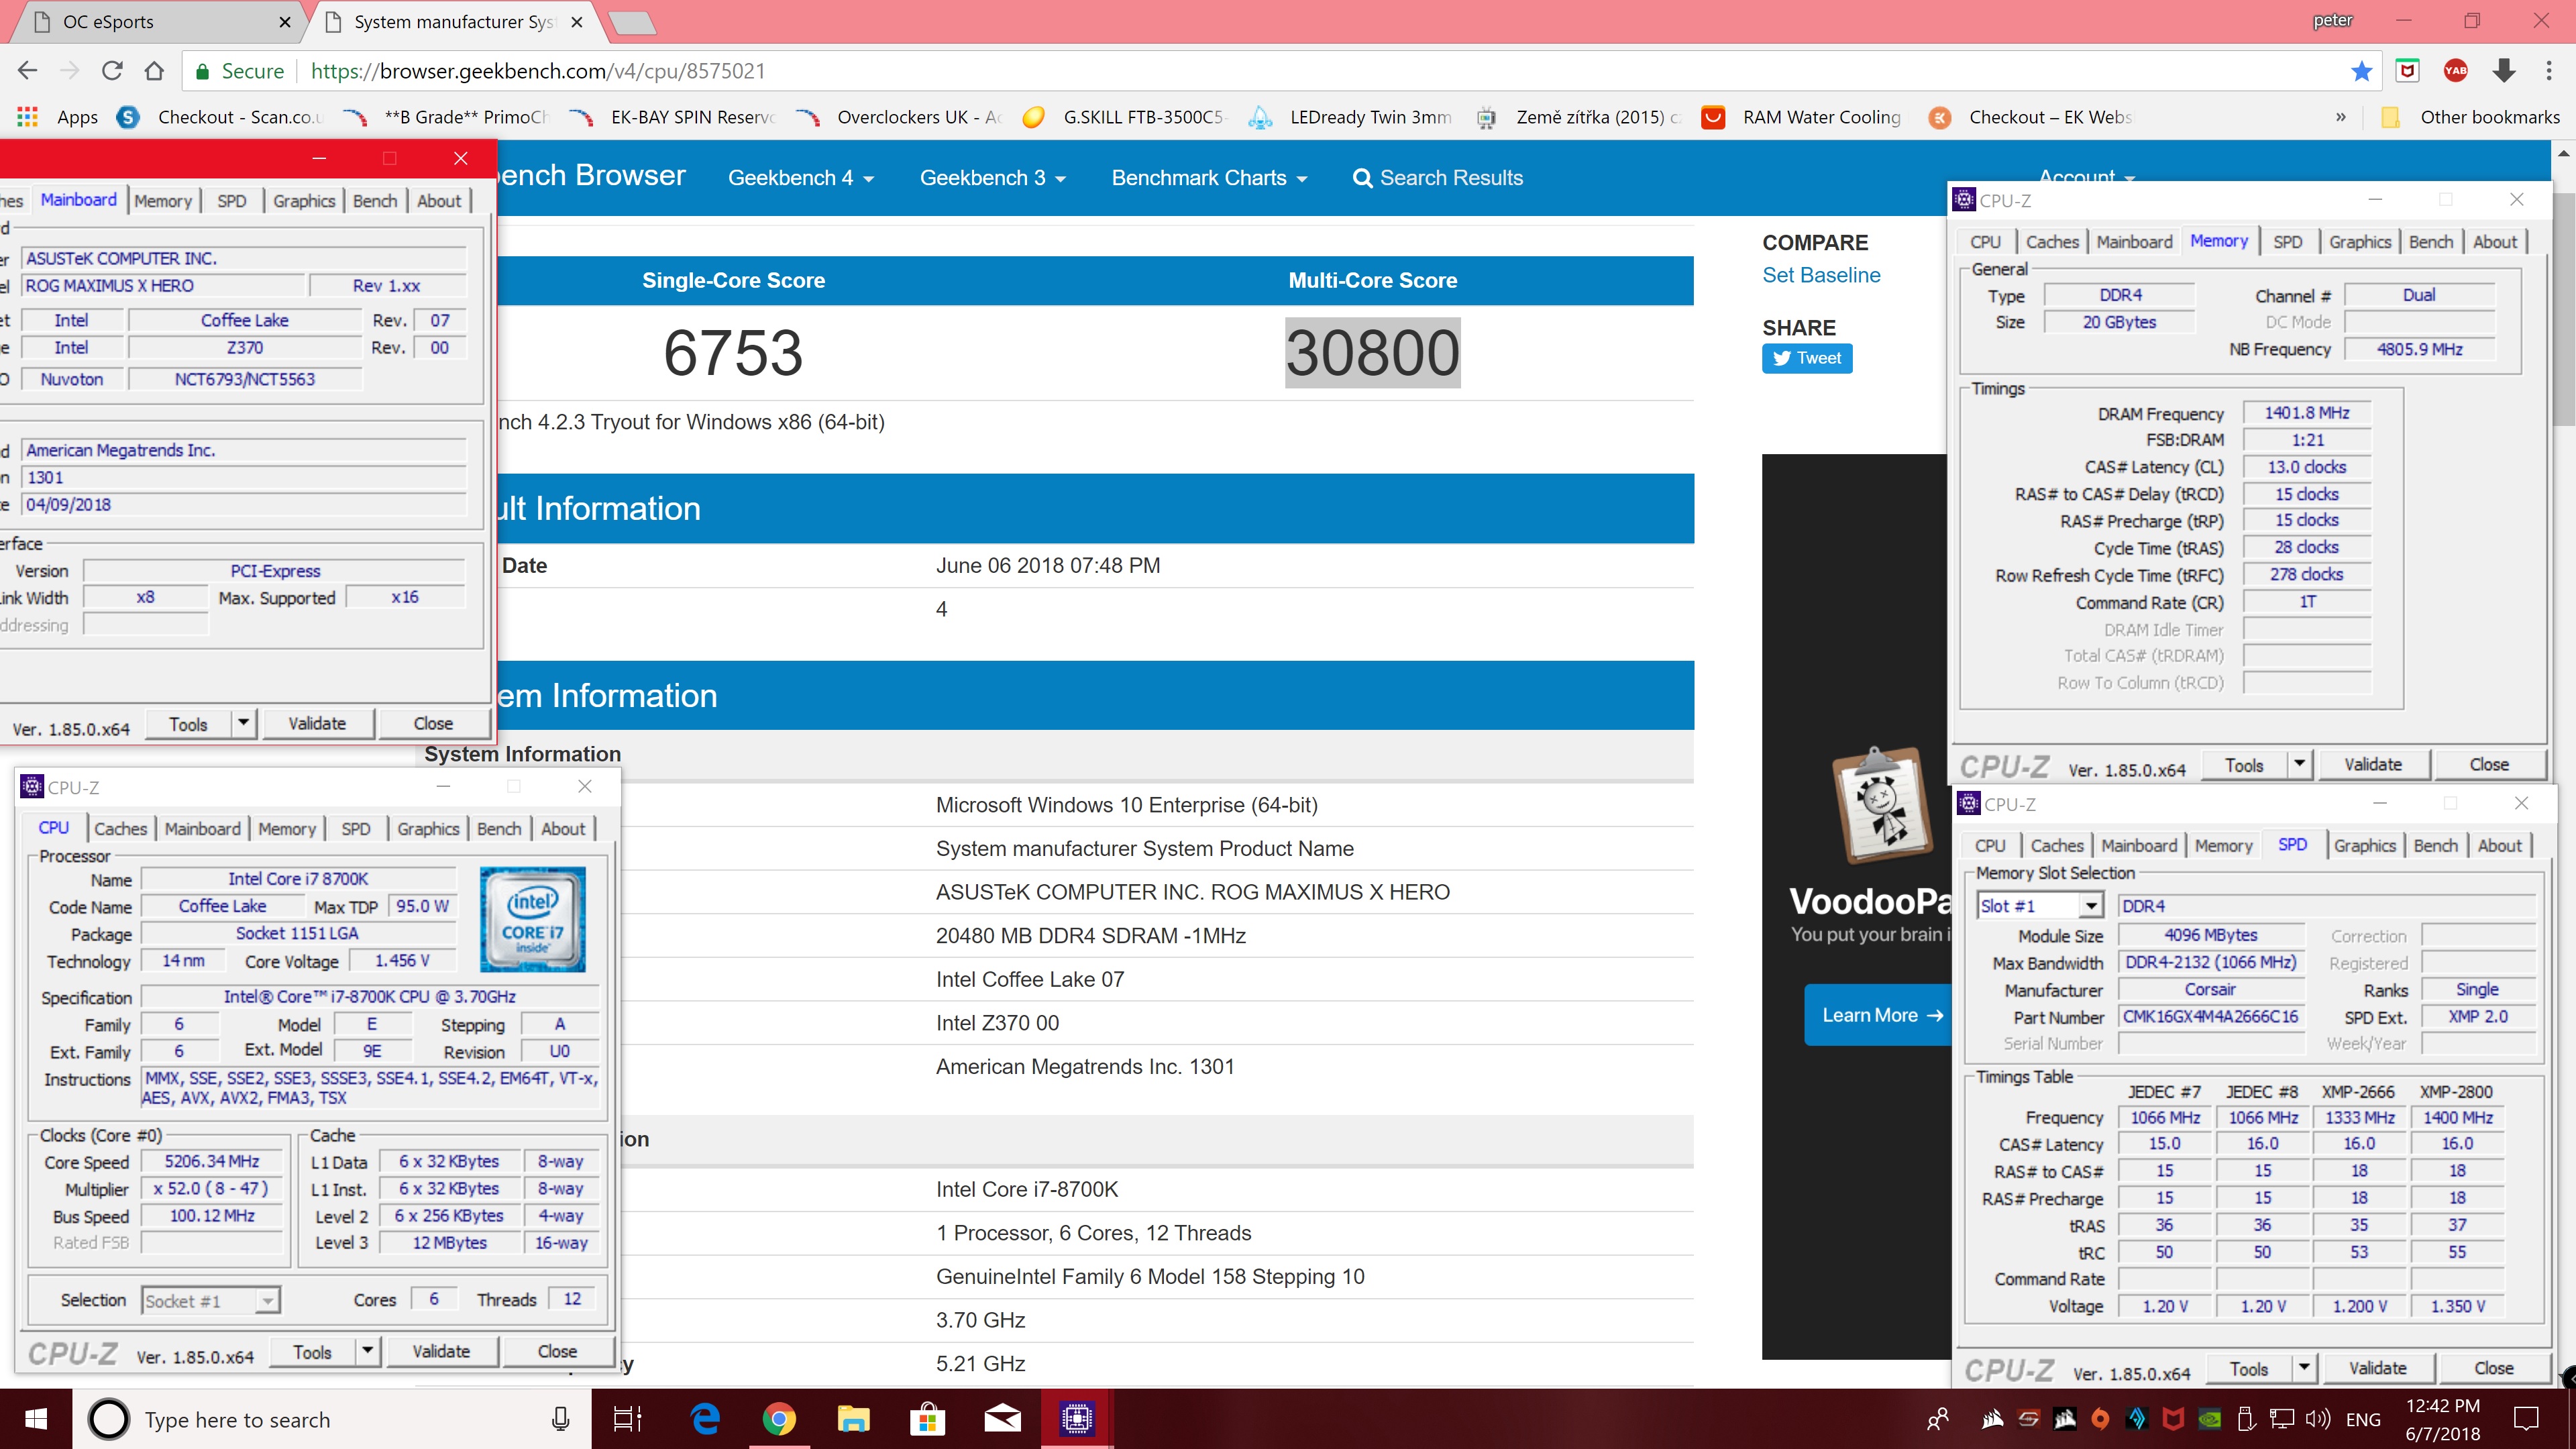2576x1449 pixels.
Task: Select the Bench tab in CPU-Z Memory window
Action: 2430,242
